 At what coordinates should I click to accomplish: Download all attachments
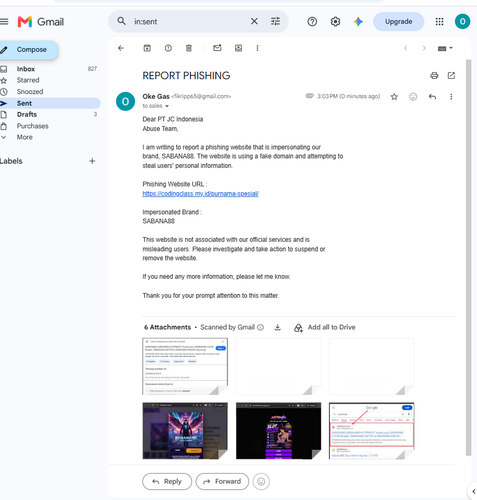[277, 327]
